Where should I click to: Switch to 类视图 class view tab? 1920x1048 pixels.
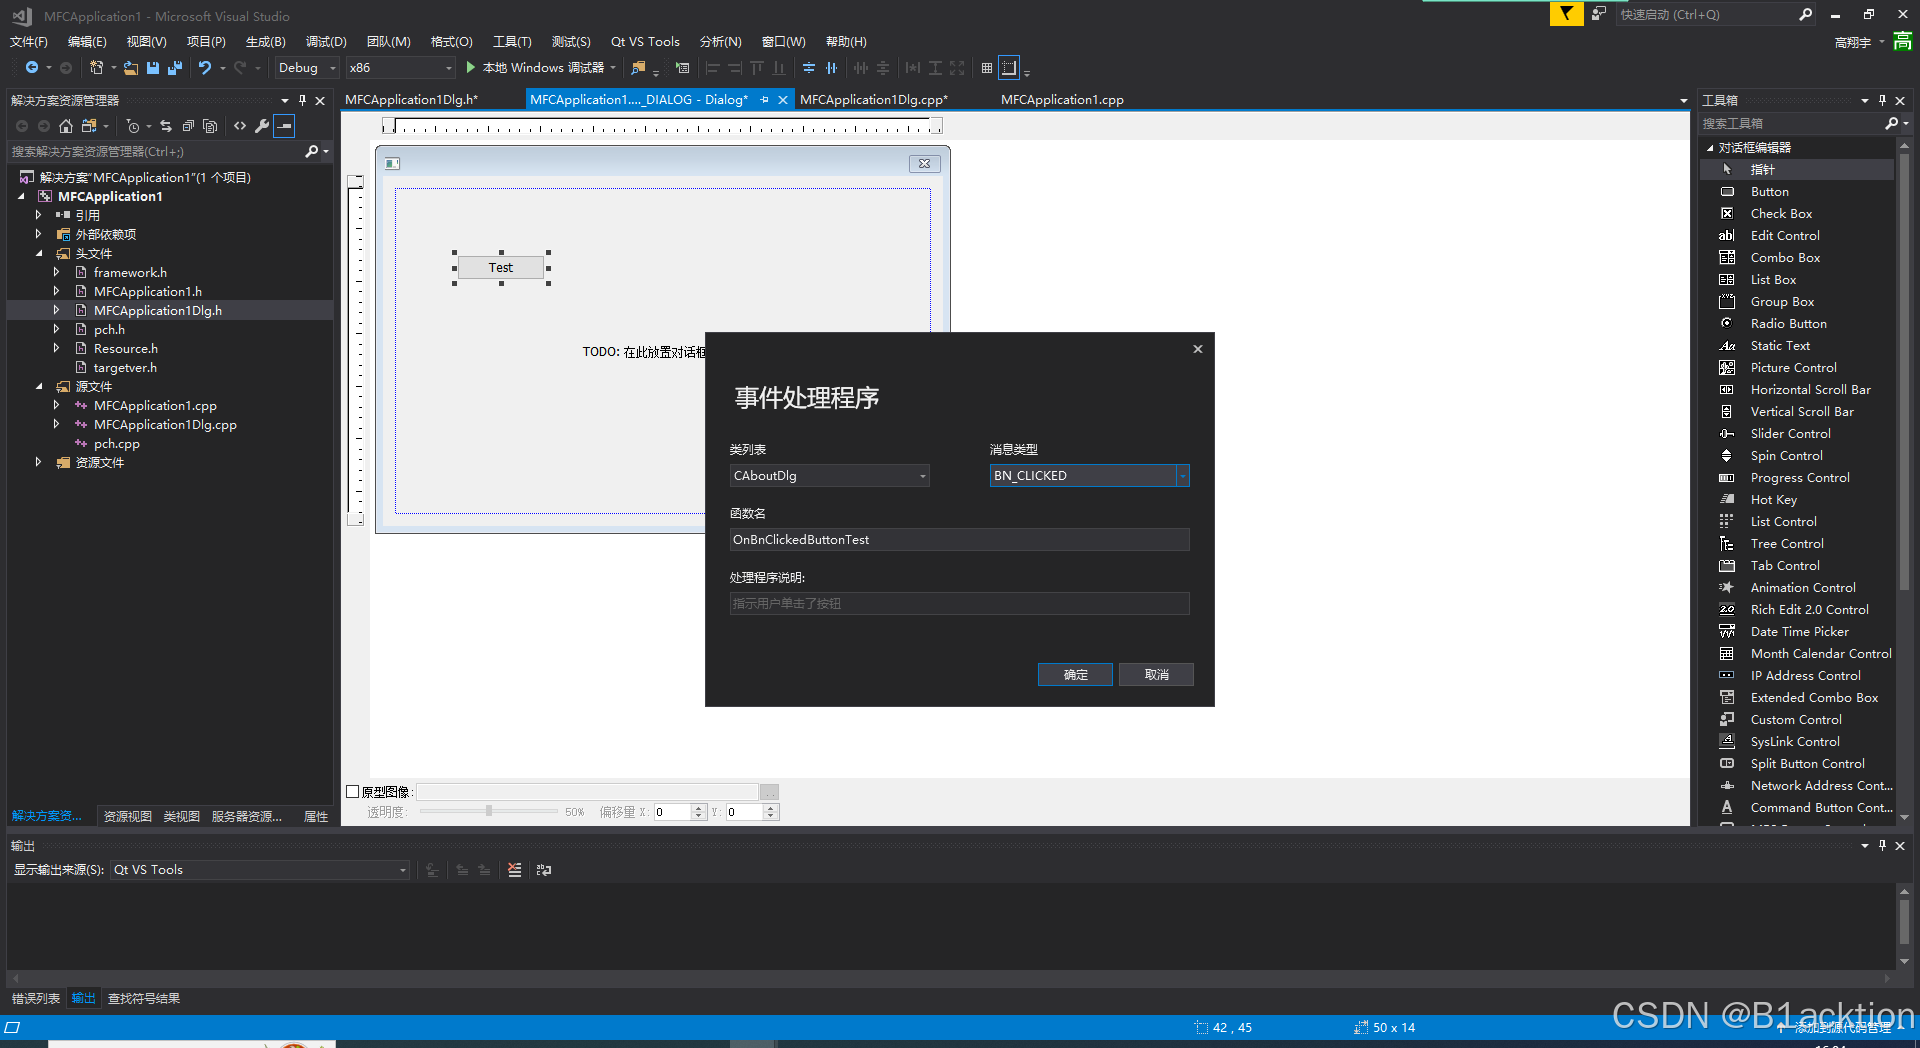pyautogui.click(x=181, y=817)
